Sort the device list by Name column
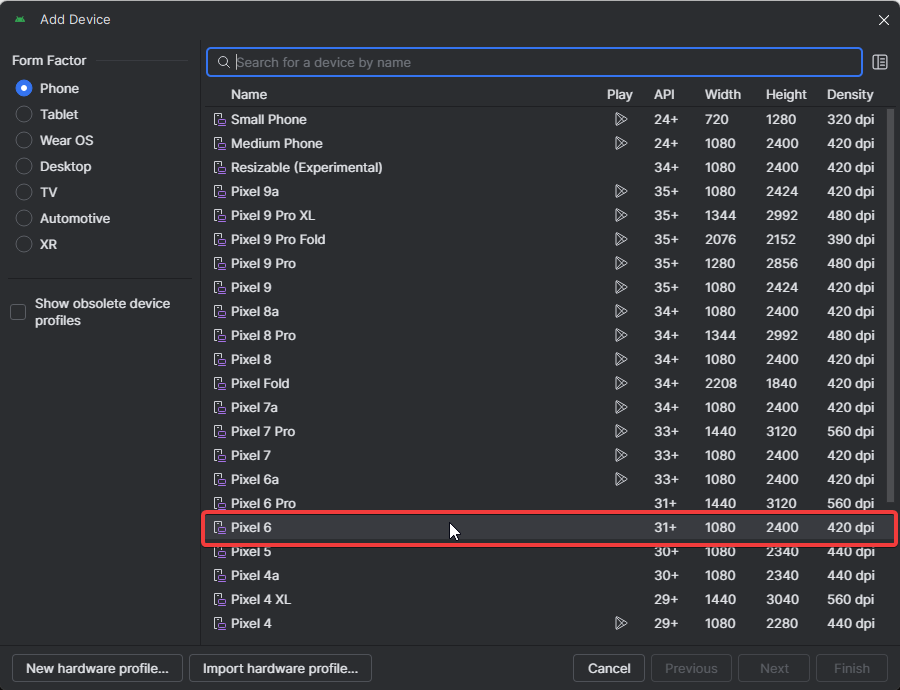The image size is (900, 690). 249,95
